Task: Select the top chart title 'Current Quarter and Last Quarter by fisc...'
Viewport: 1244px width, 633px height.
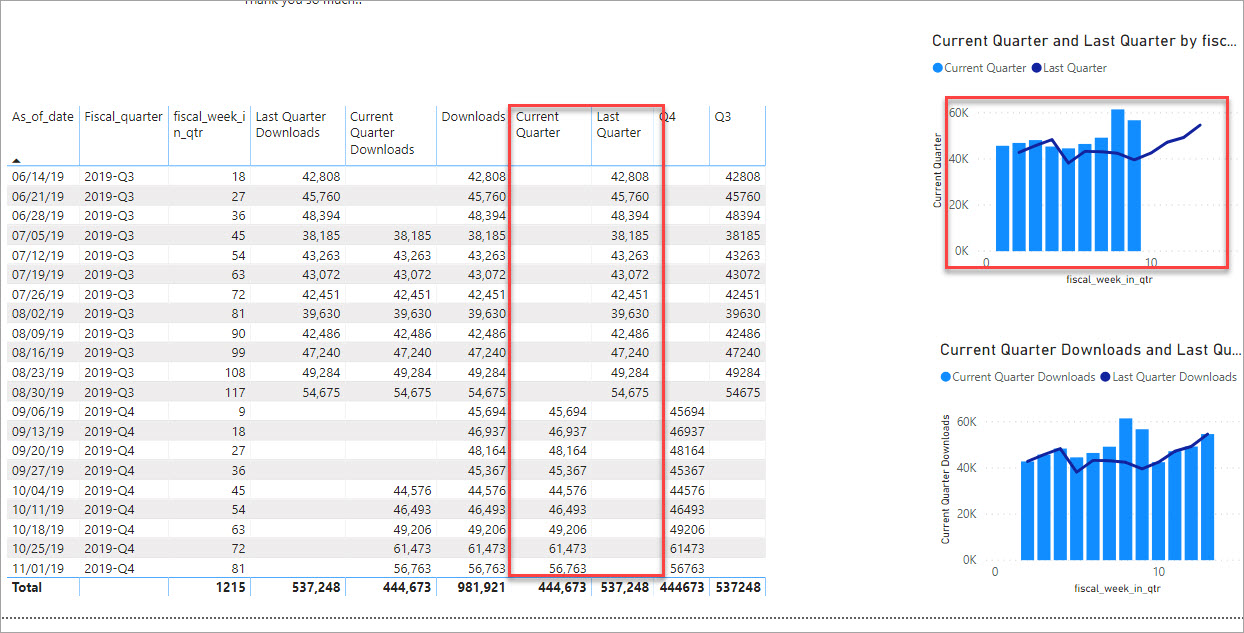Action: [x=1082, y=41]
